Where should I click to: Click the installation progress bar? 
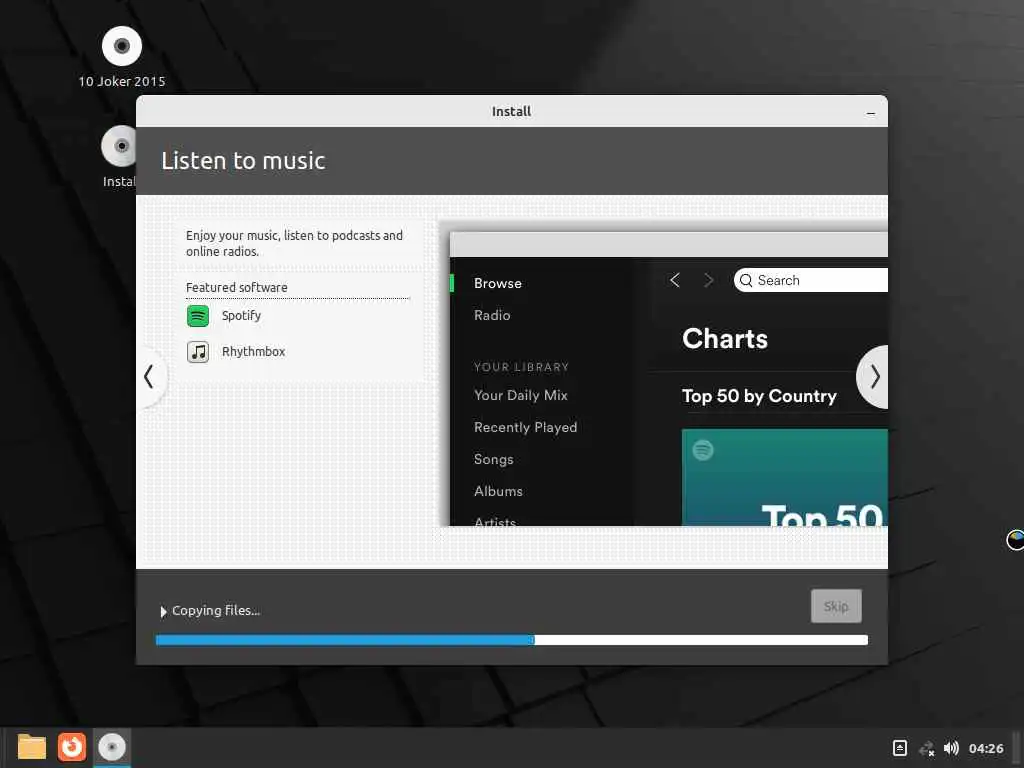pos(511,640)
